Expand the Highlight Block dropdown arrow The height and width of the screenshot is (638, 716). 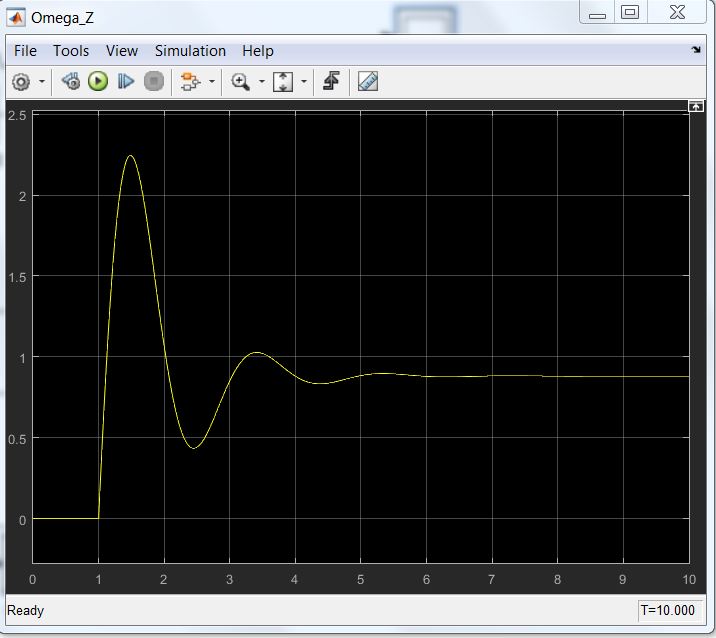pos(212,82)
